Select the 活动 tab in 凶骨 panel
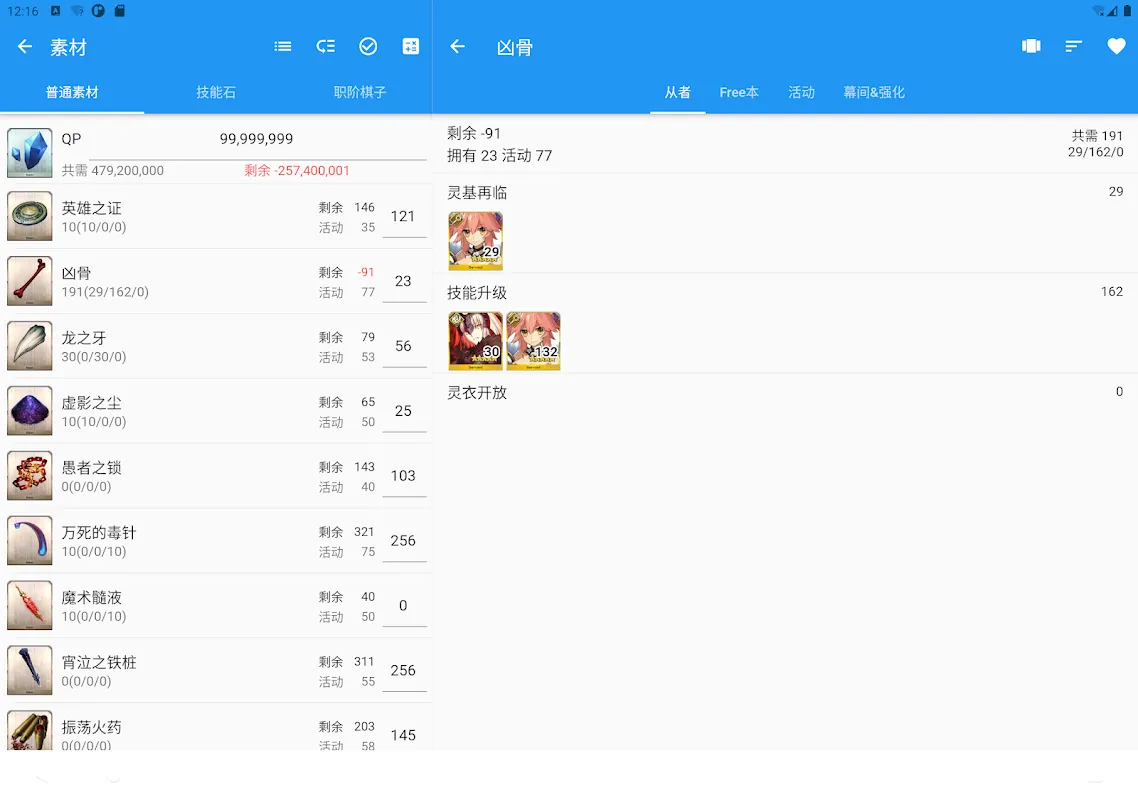This screenshot has height=800, width=1138. point(801,92)
